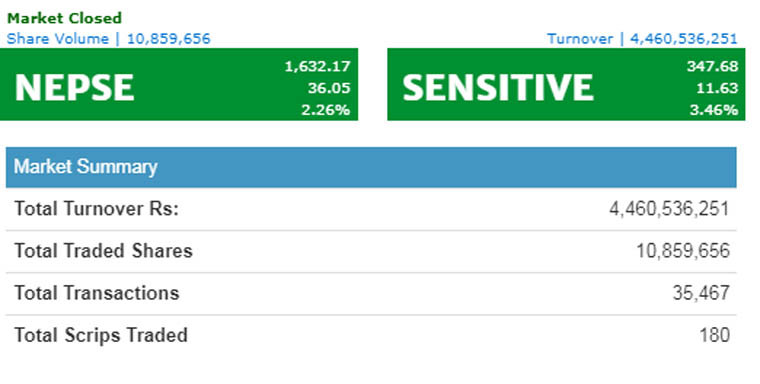Open the Turnover link at top right
Screen dimensions: 760x384
click(x=642, y=39)
